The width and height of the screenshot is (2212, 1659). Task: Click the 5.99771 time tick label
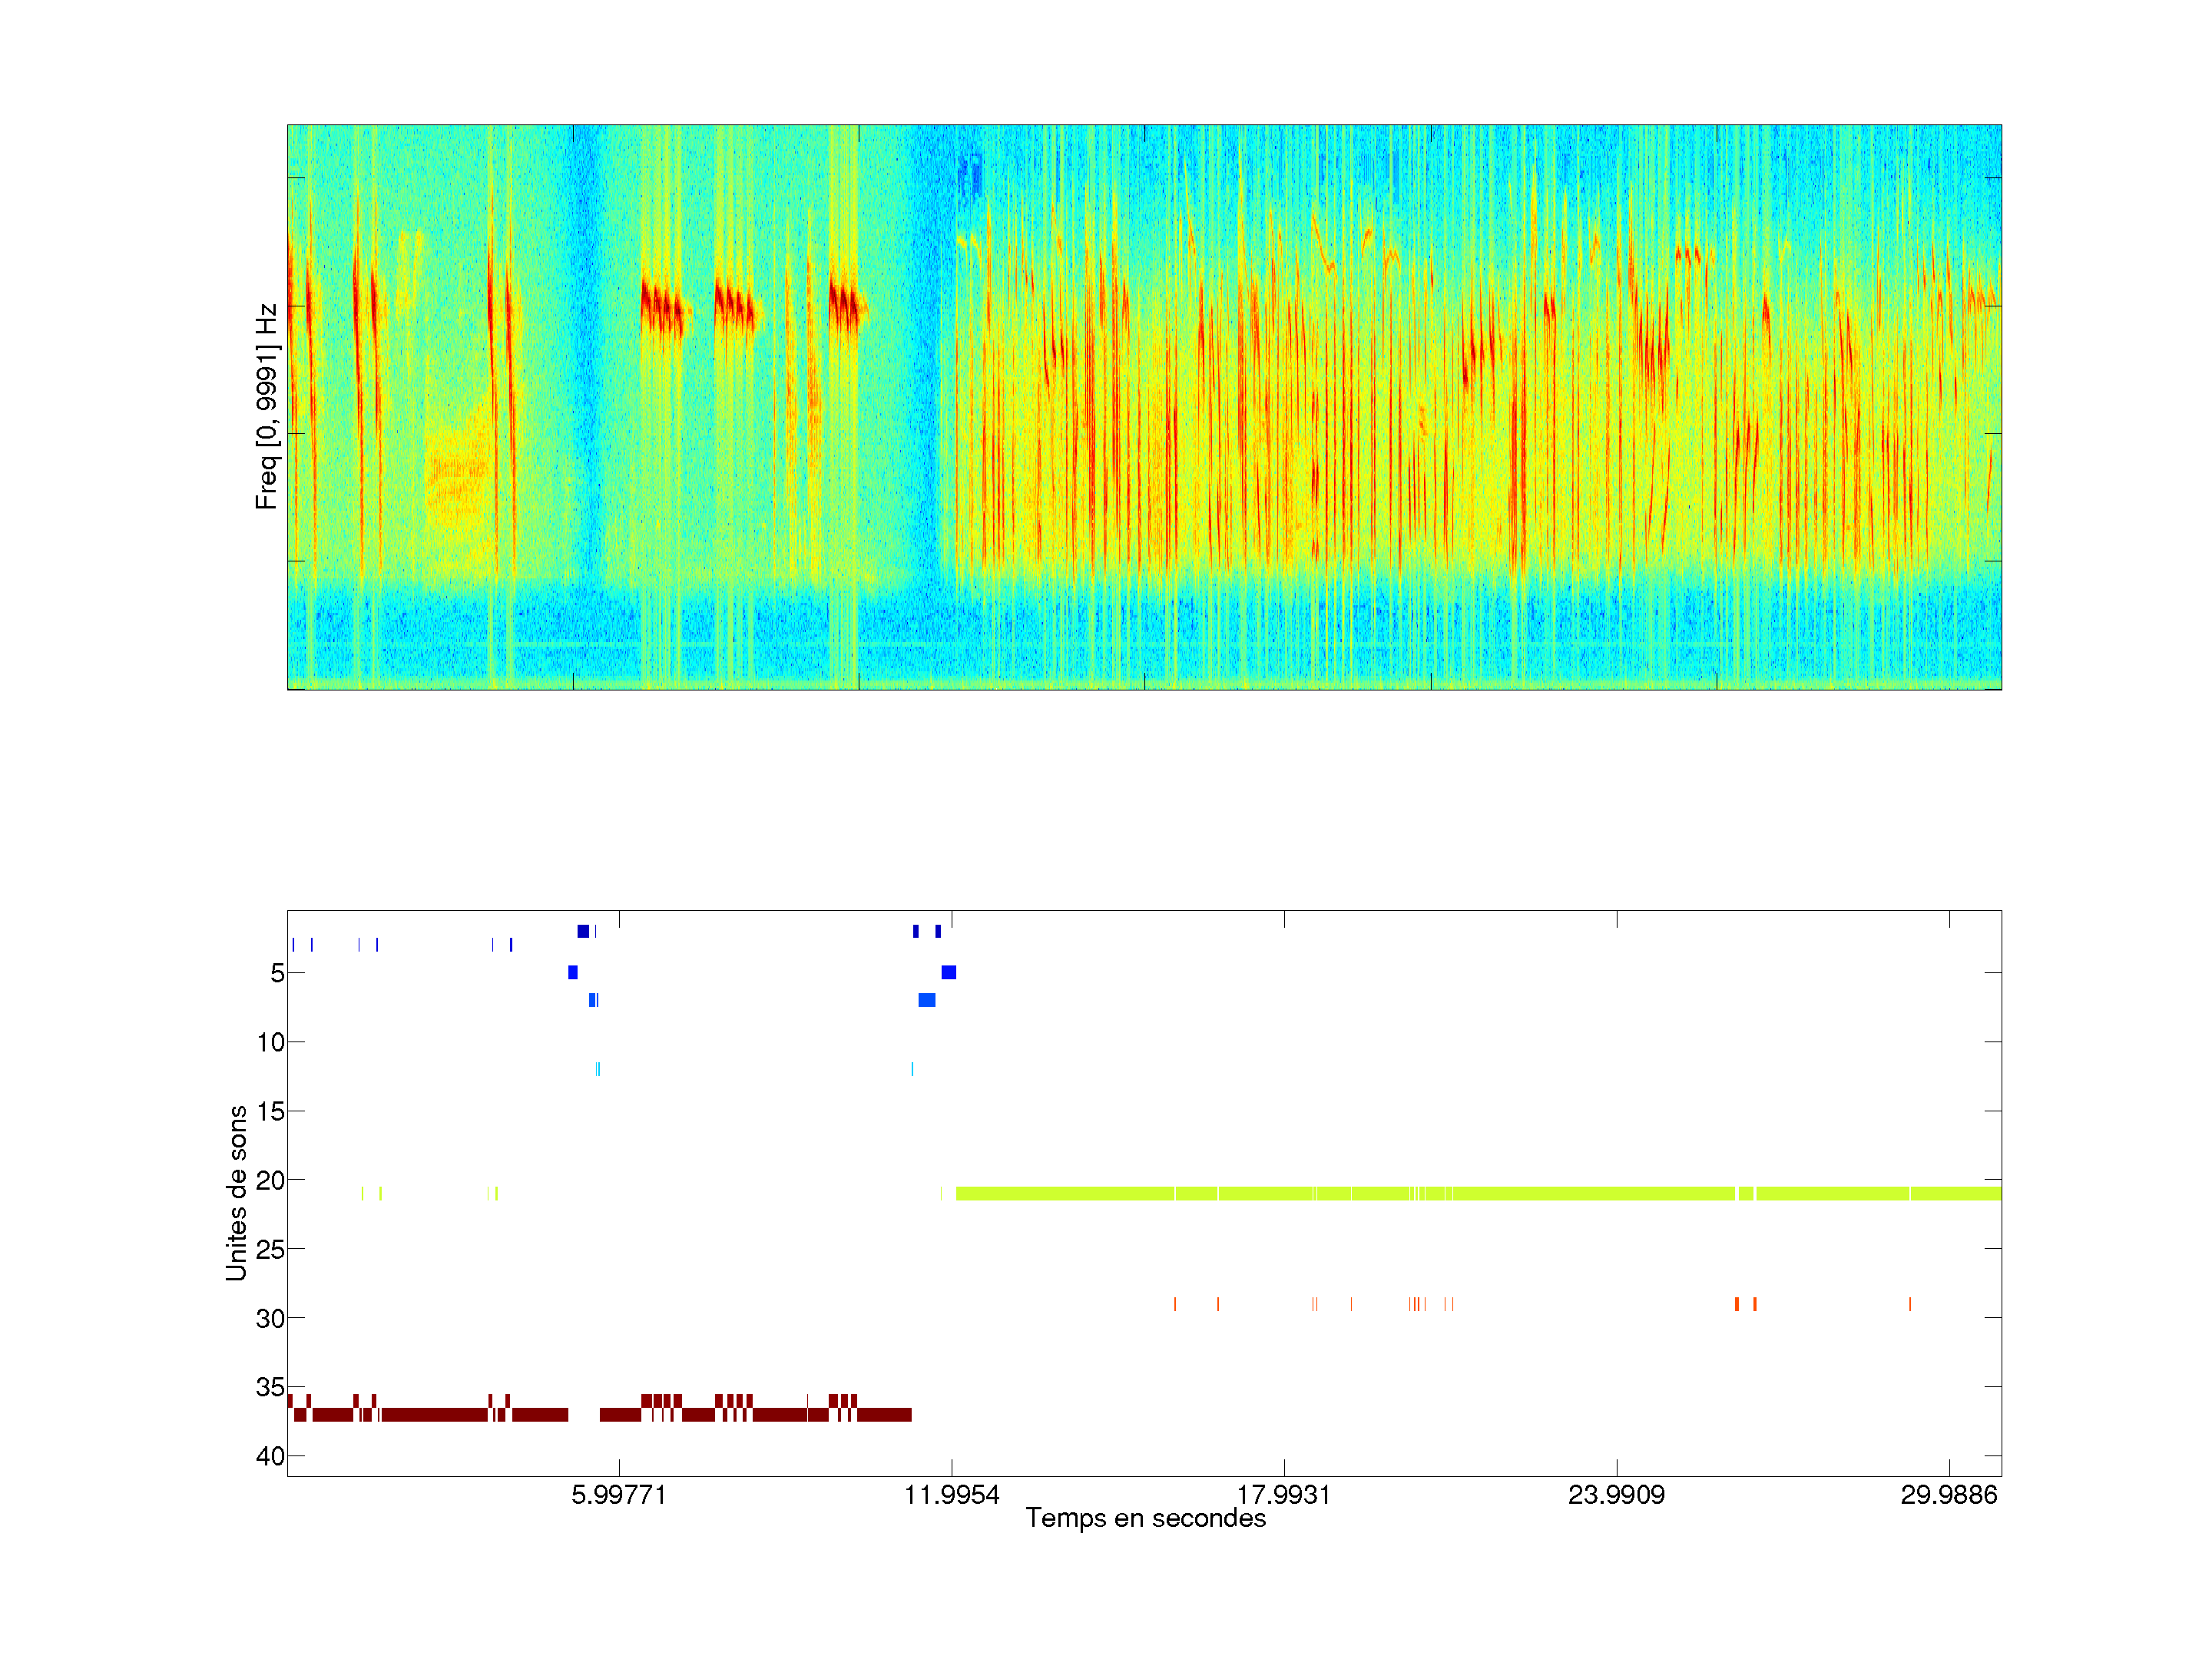618,1494
